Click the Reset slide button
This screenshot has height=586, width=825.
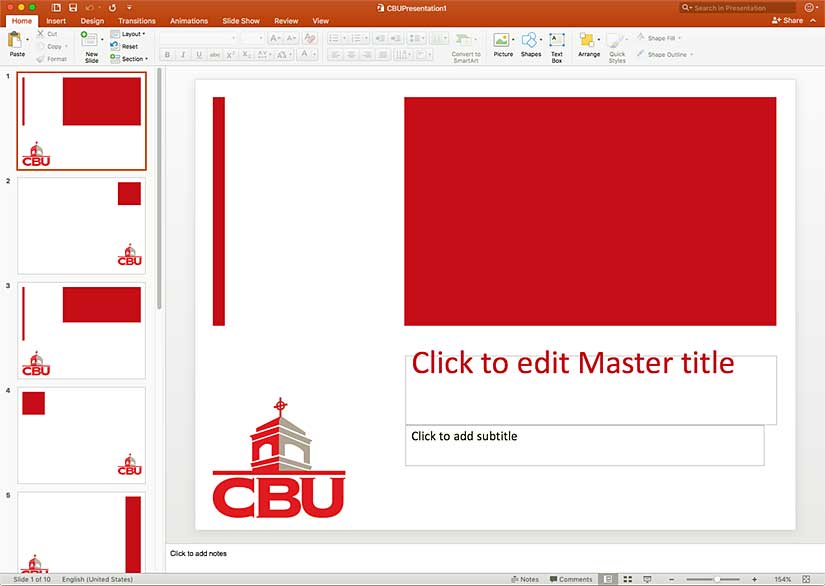124,46
